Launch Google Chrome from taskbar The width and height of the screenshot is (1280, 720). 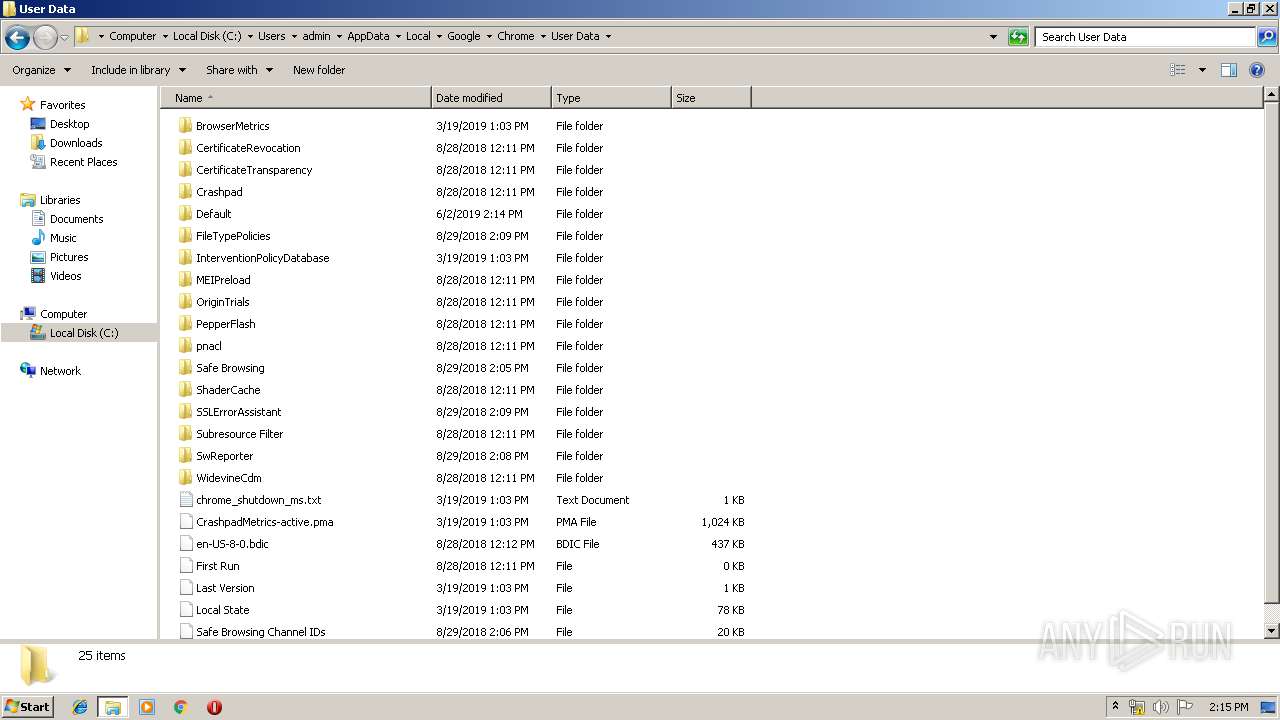tap(181, 707)
